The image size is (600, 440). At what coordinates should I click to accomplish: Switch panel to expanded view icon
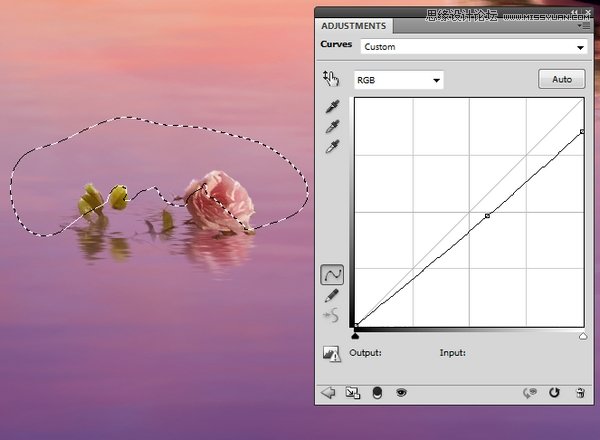(352, 393)
